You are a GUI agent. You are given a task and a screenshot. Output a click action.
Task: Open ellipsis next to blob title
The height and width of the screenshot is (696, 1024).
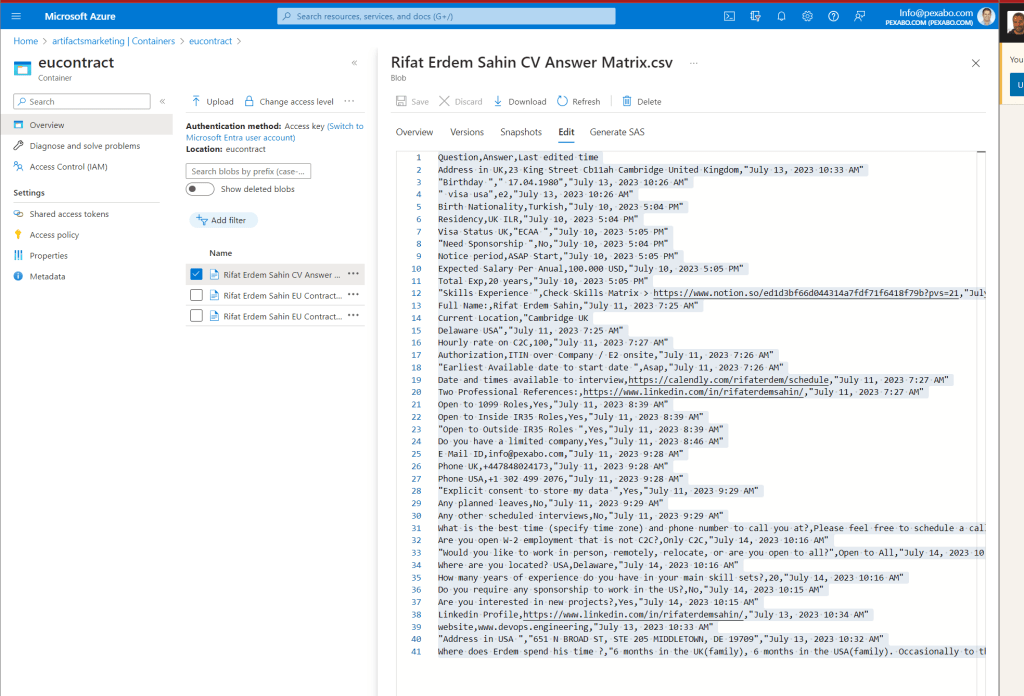tap(694, 63)
